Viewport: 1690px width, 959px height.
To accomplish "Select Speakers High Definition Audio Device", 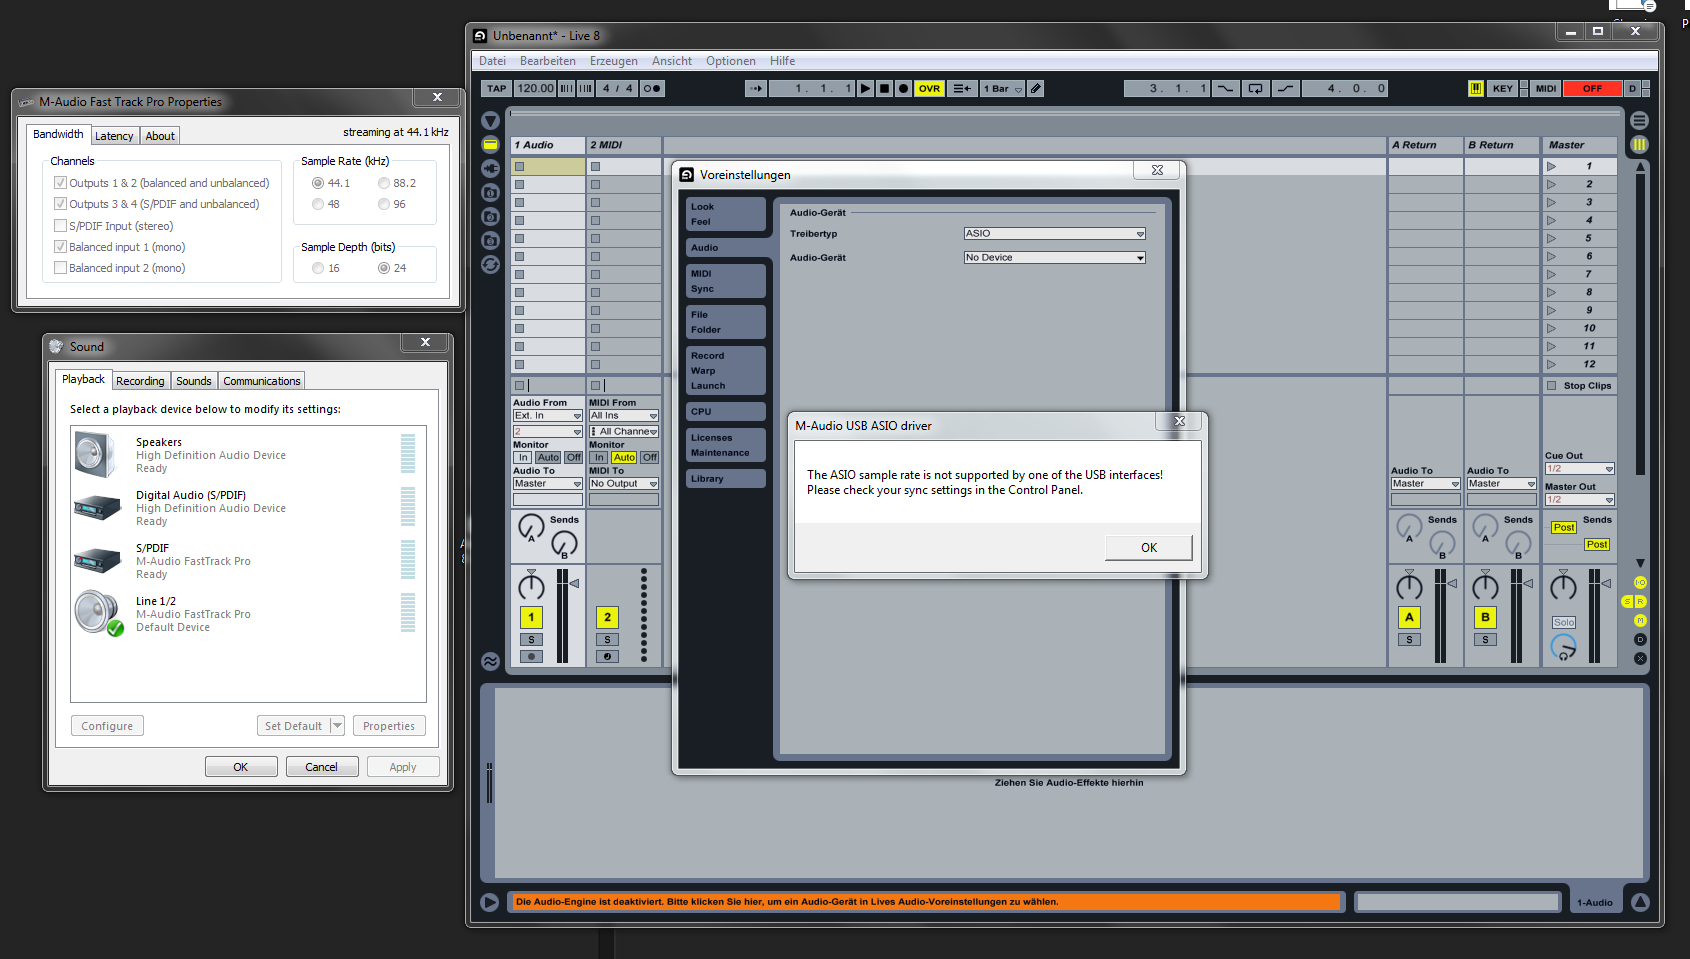I will (248, 455).
